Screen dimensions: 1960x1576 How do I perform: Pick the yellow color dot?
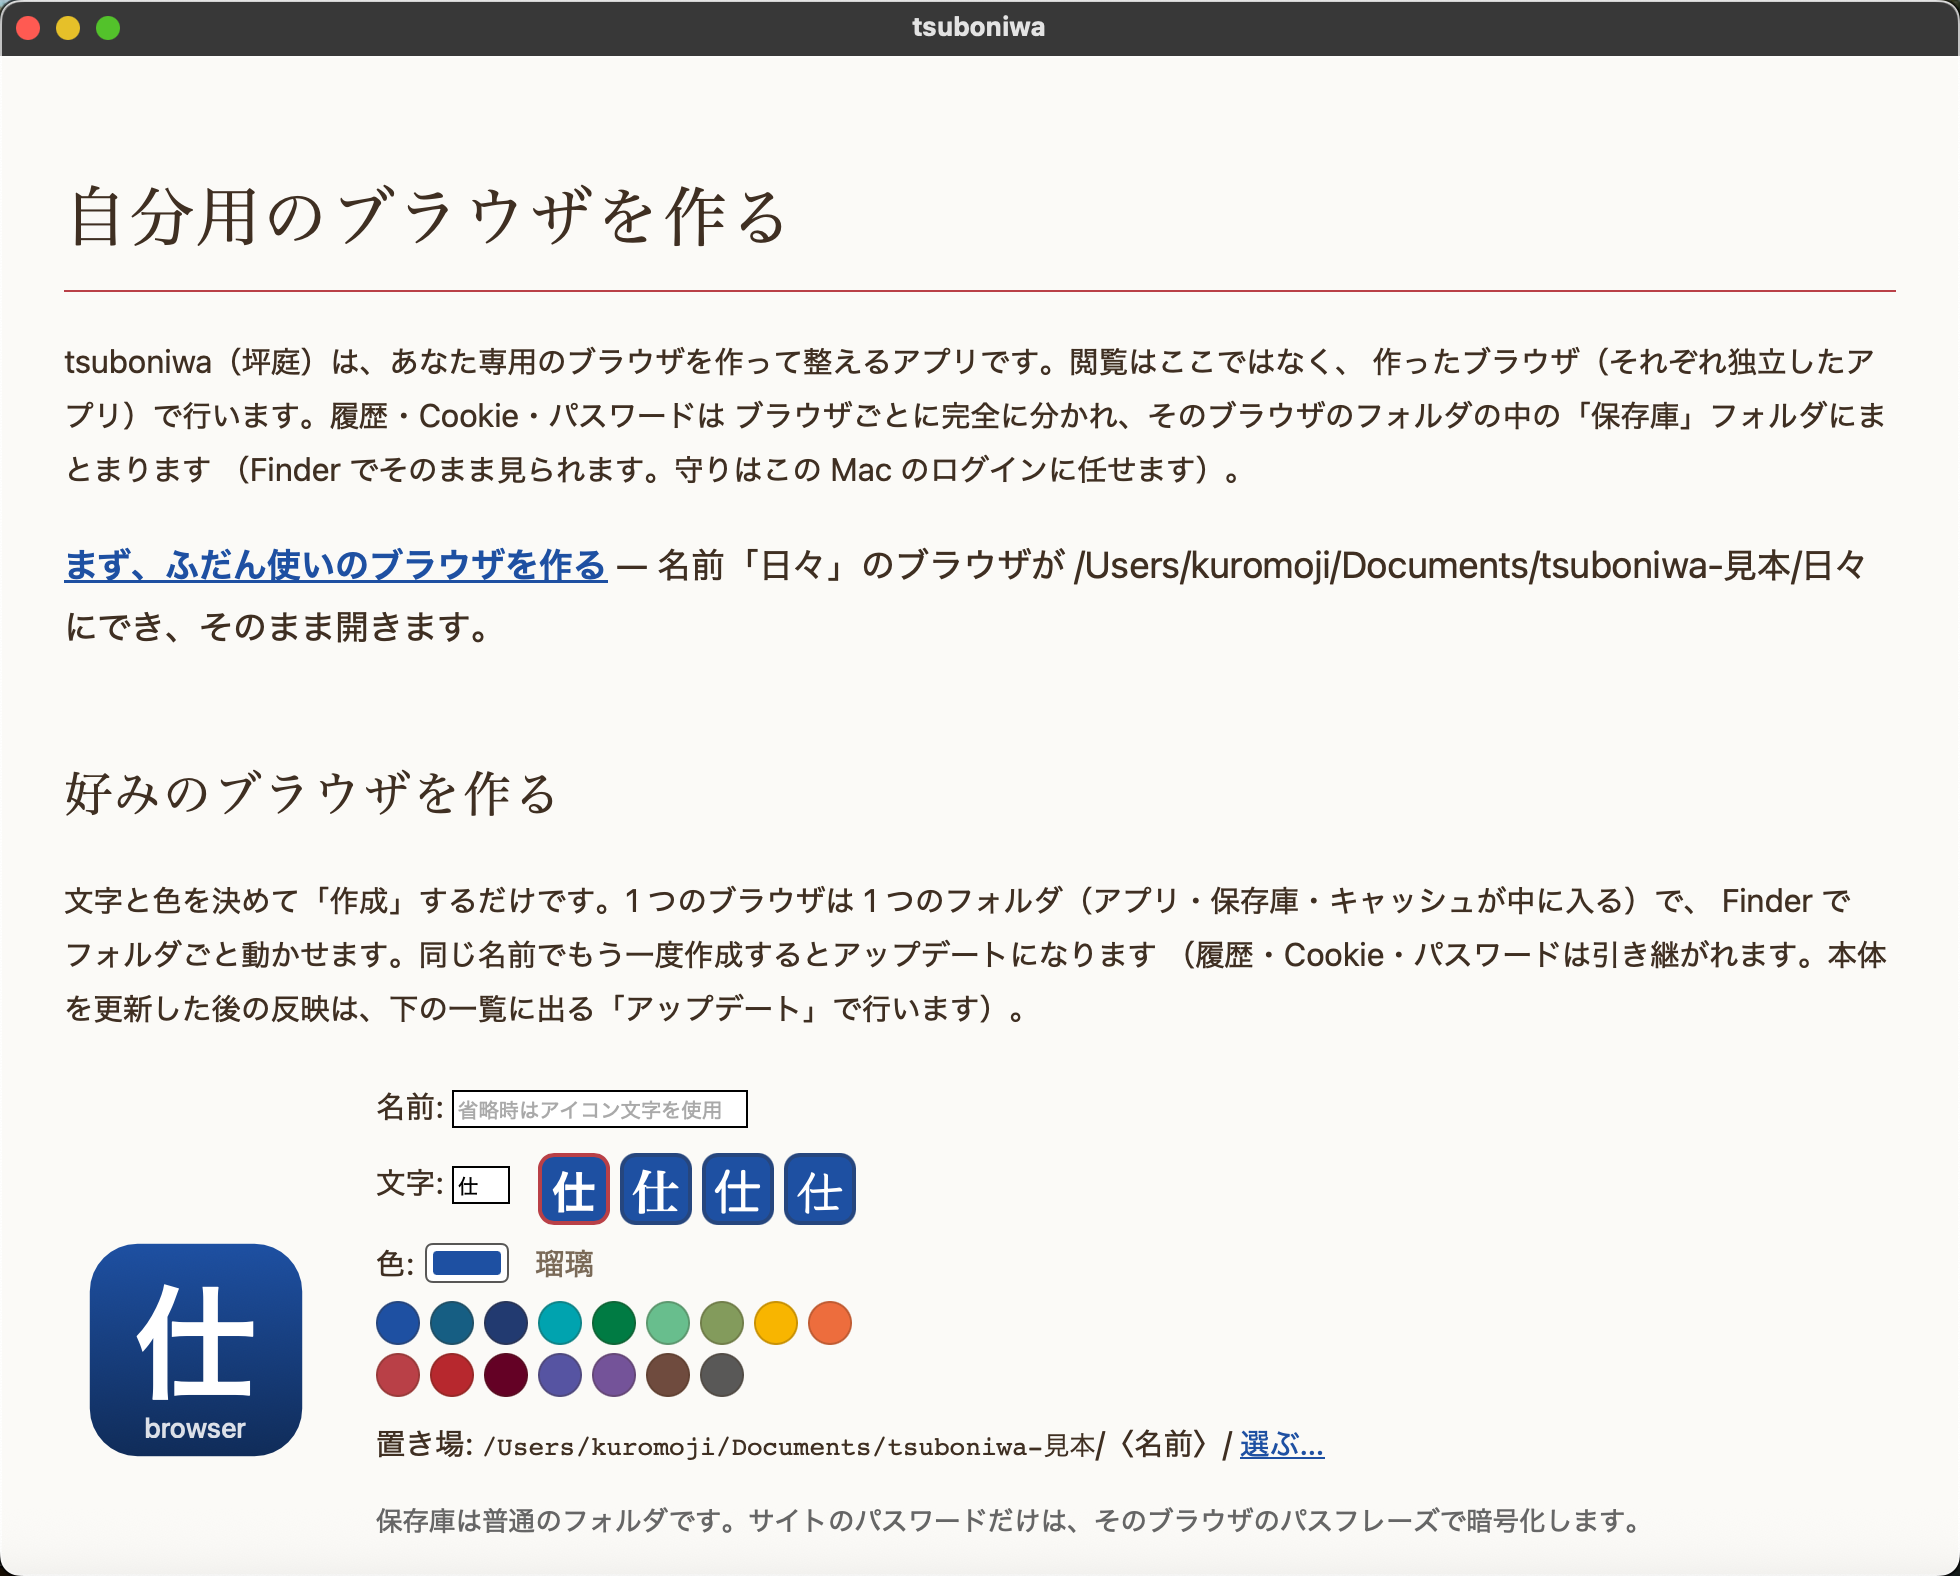tap(776, 1323)
